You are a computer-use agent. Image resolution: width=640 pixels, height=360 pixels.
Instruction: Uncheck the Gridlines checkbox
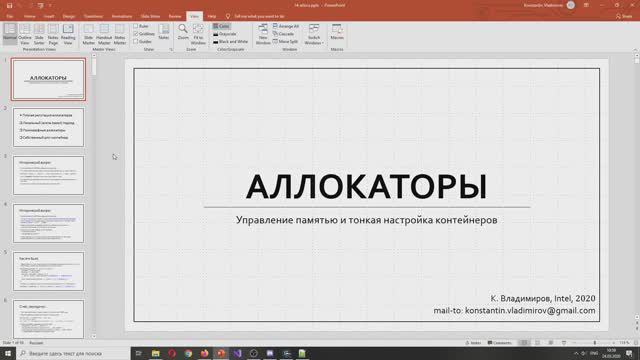tap(144, 34)
